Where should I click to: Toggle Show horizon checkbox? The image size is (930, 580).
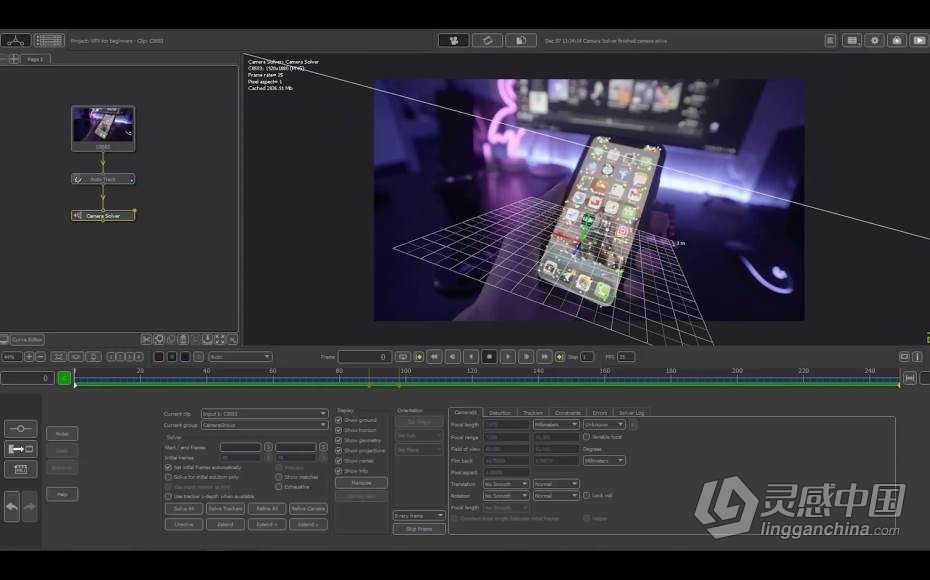[339, 430]
